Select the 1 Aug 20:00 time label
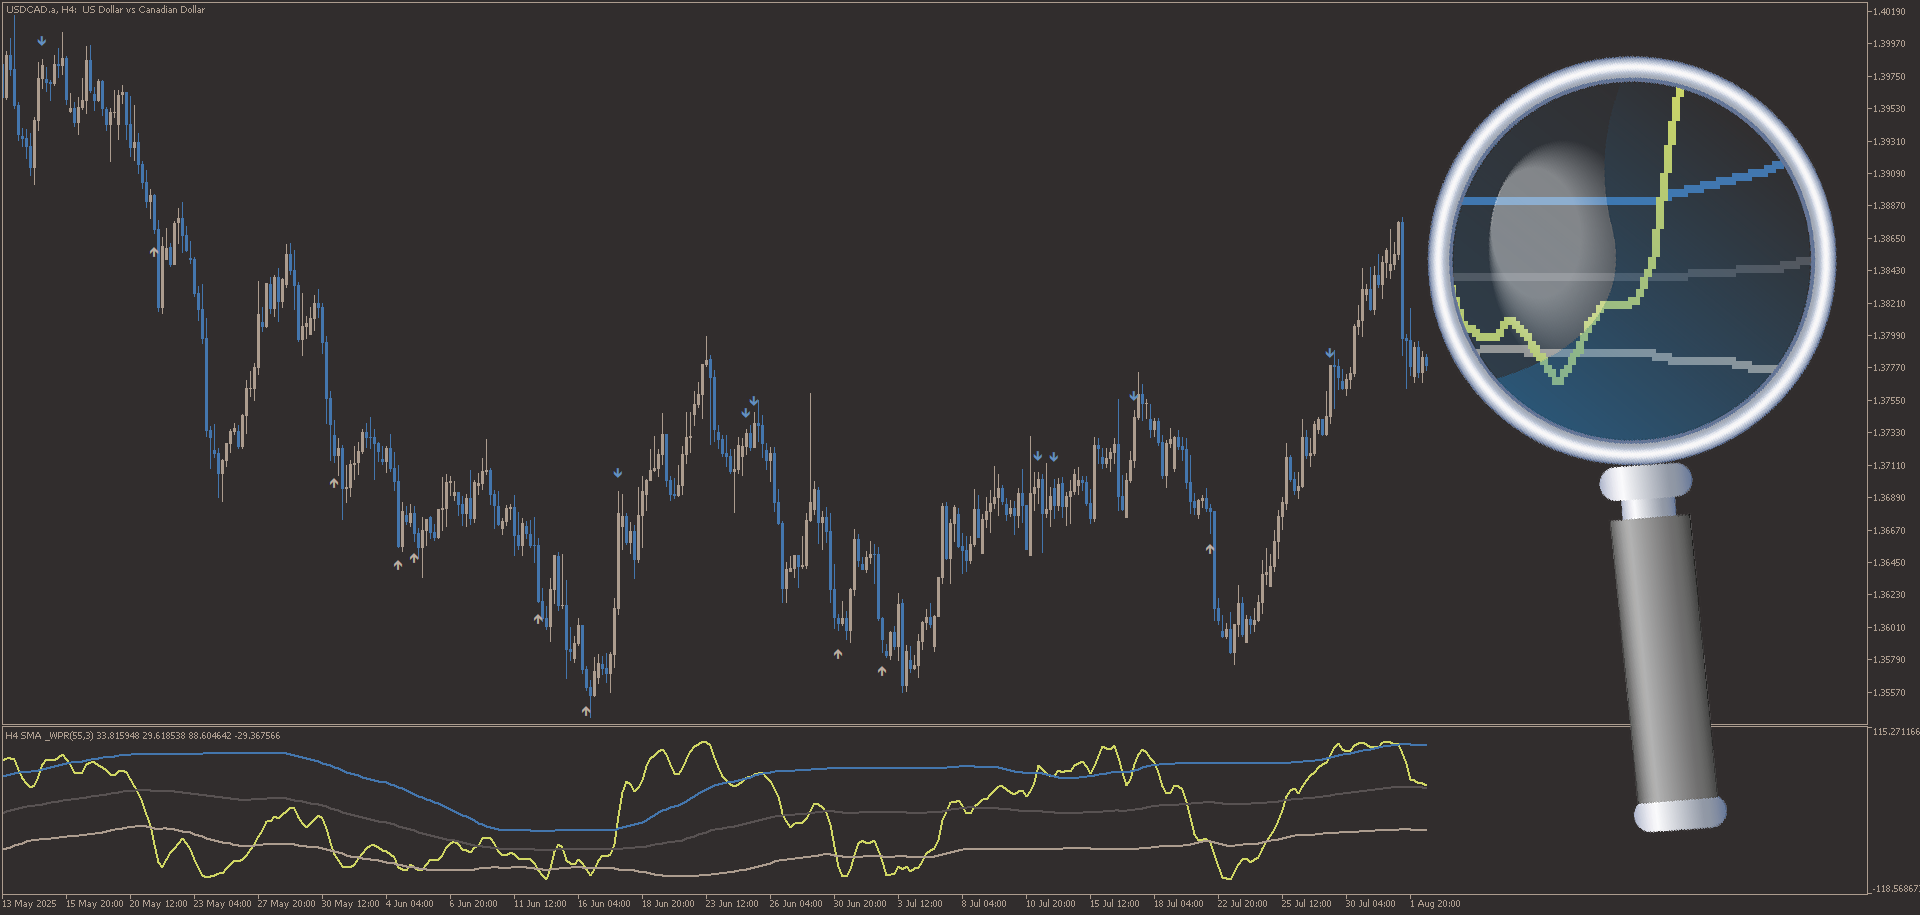The width and height of the screenshot is (1920, 915). tap(1435, 904)
